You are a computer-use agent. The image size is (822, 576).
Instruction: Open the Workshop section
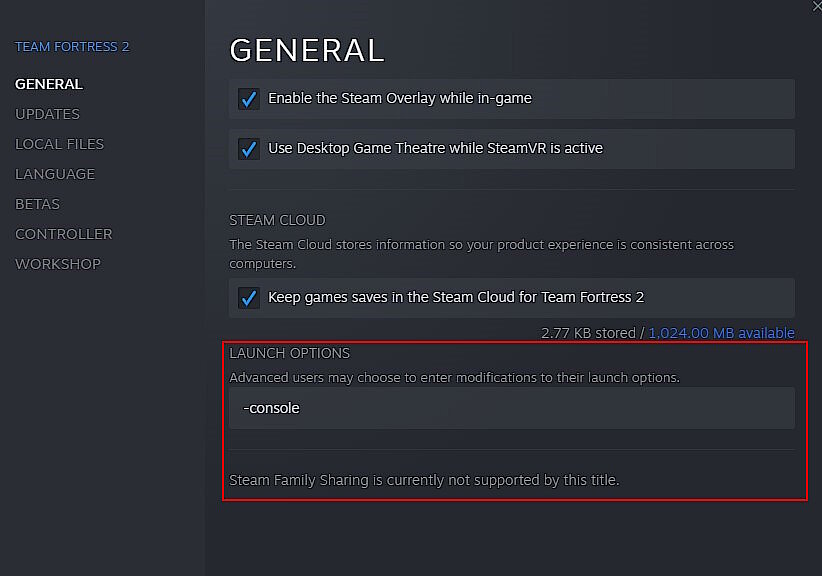(x=55, y=263)
